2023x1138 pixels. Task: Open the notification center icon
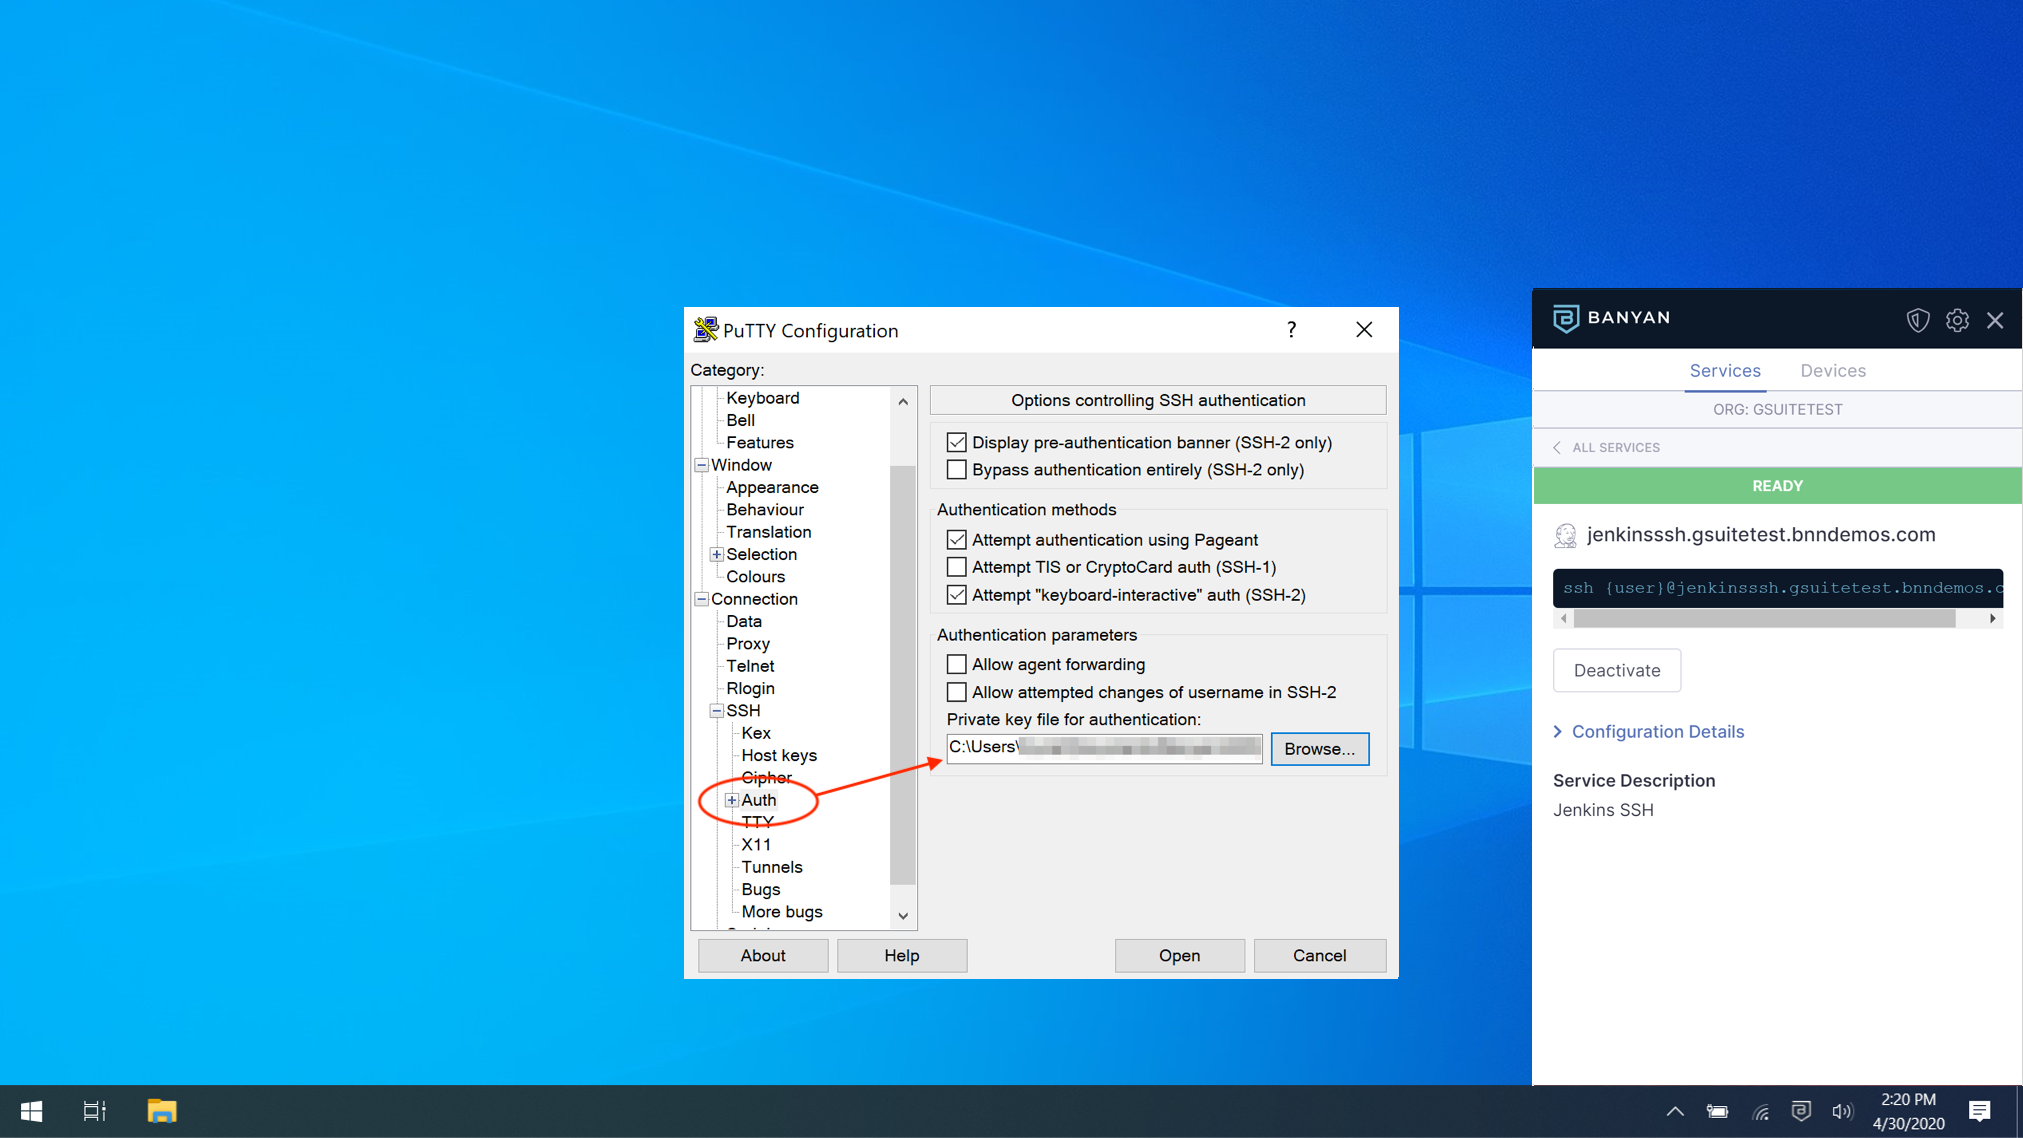click(1980, 1111)
